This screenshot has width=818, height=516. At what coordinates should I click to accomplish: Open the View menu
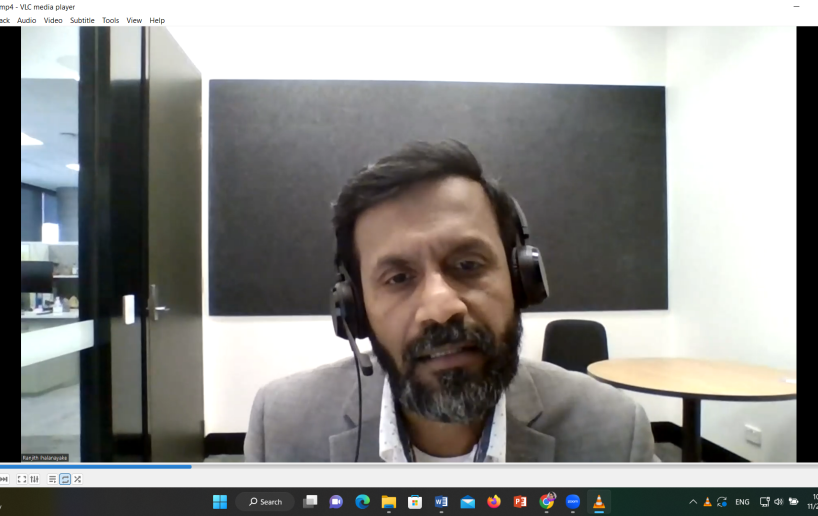pyautogui.click(x=134, y=20)
